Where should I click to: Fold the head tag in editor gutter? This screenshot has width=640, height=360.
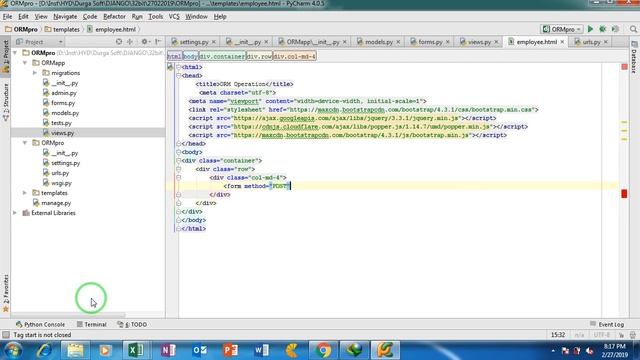coord(178,76)
